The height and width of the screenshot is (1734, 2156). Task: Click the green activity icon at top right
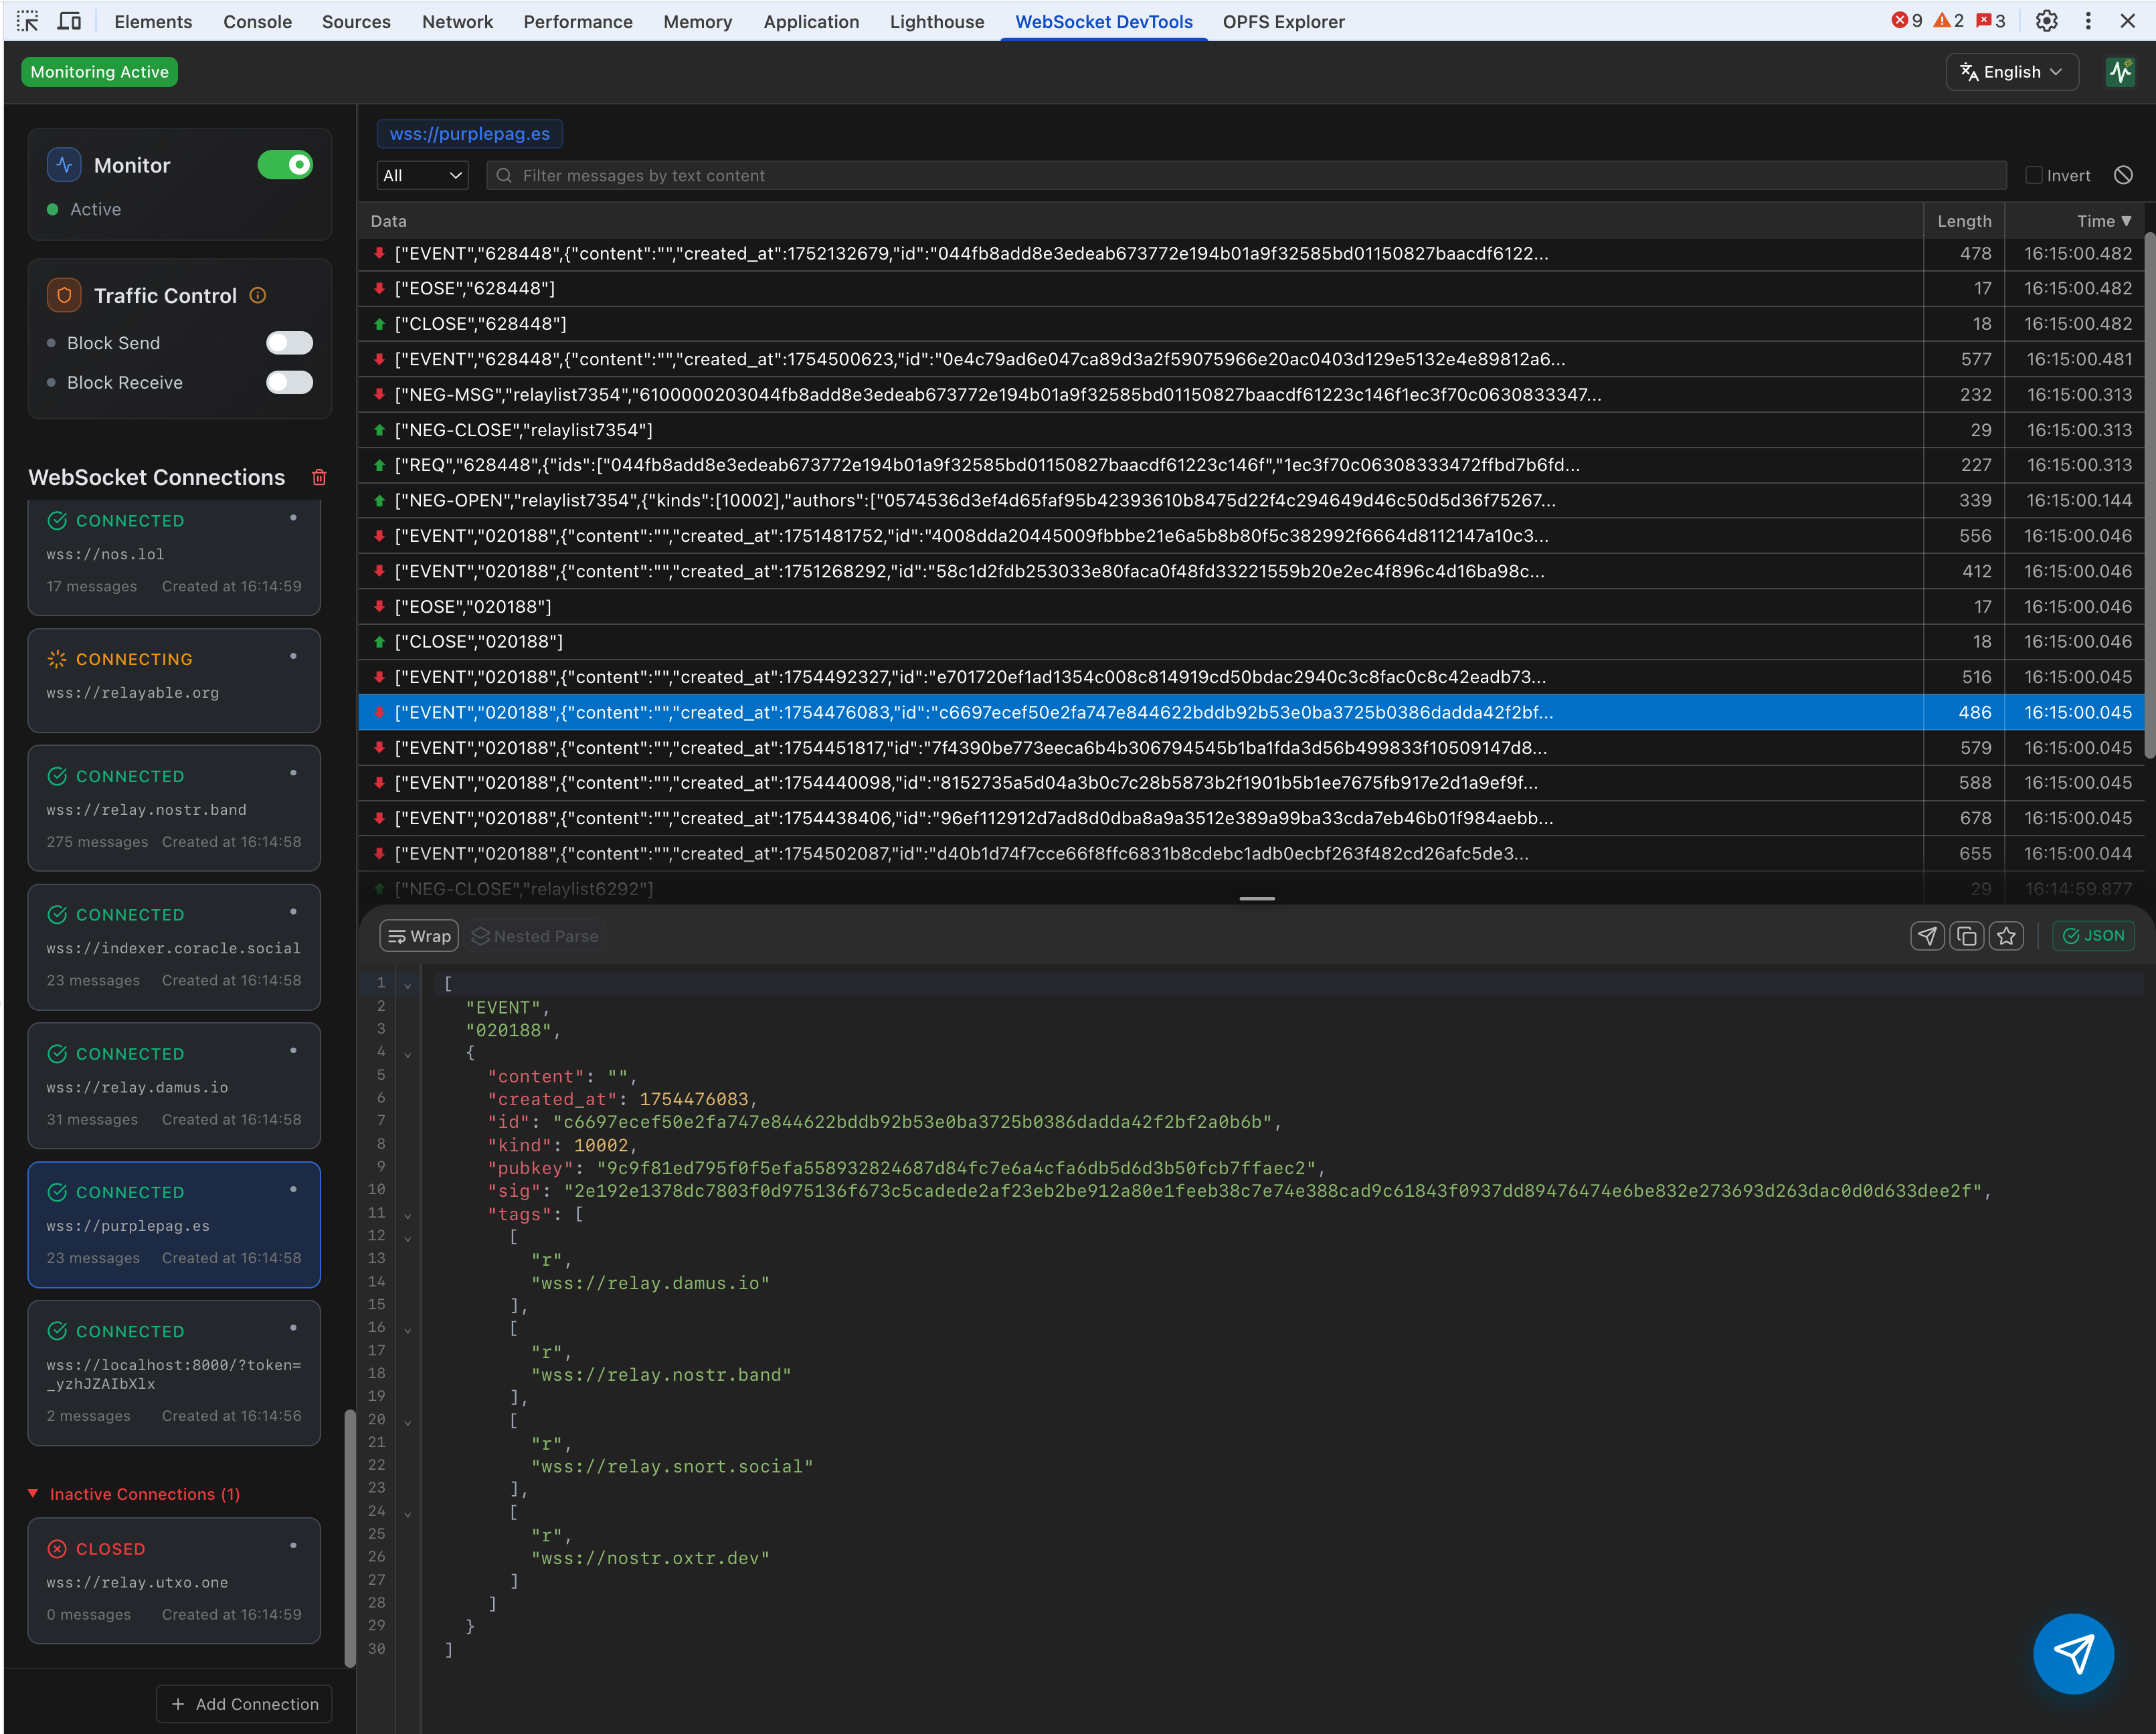tap(2120, 72)
